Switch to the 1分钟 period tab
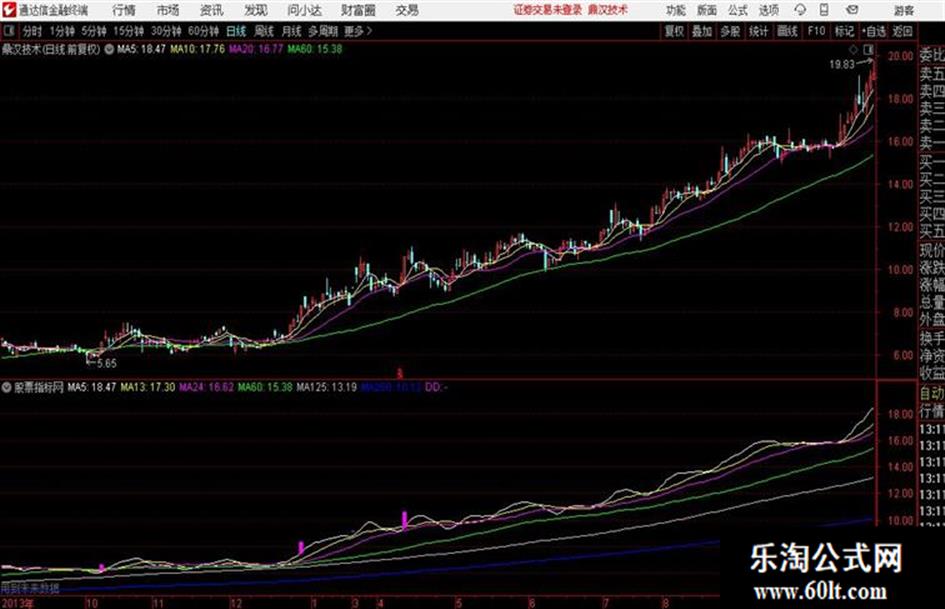This screenshot has height=609, width=945. pos(62,31)
